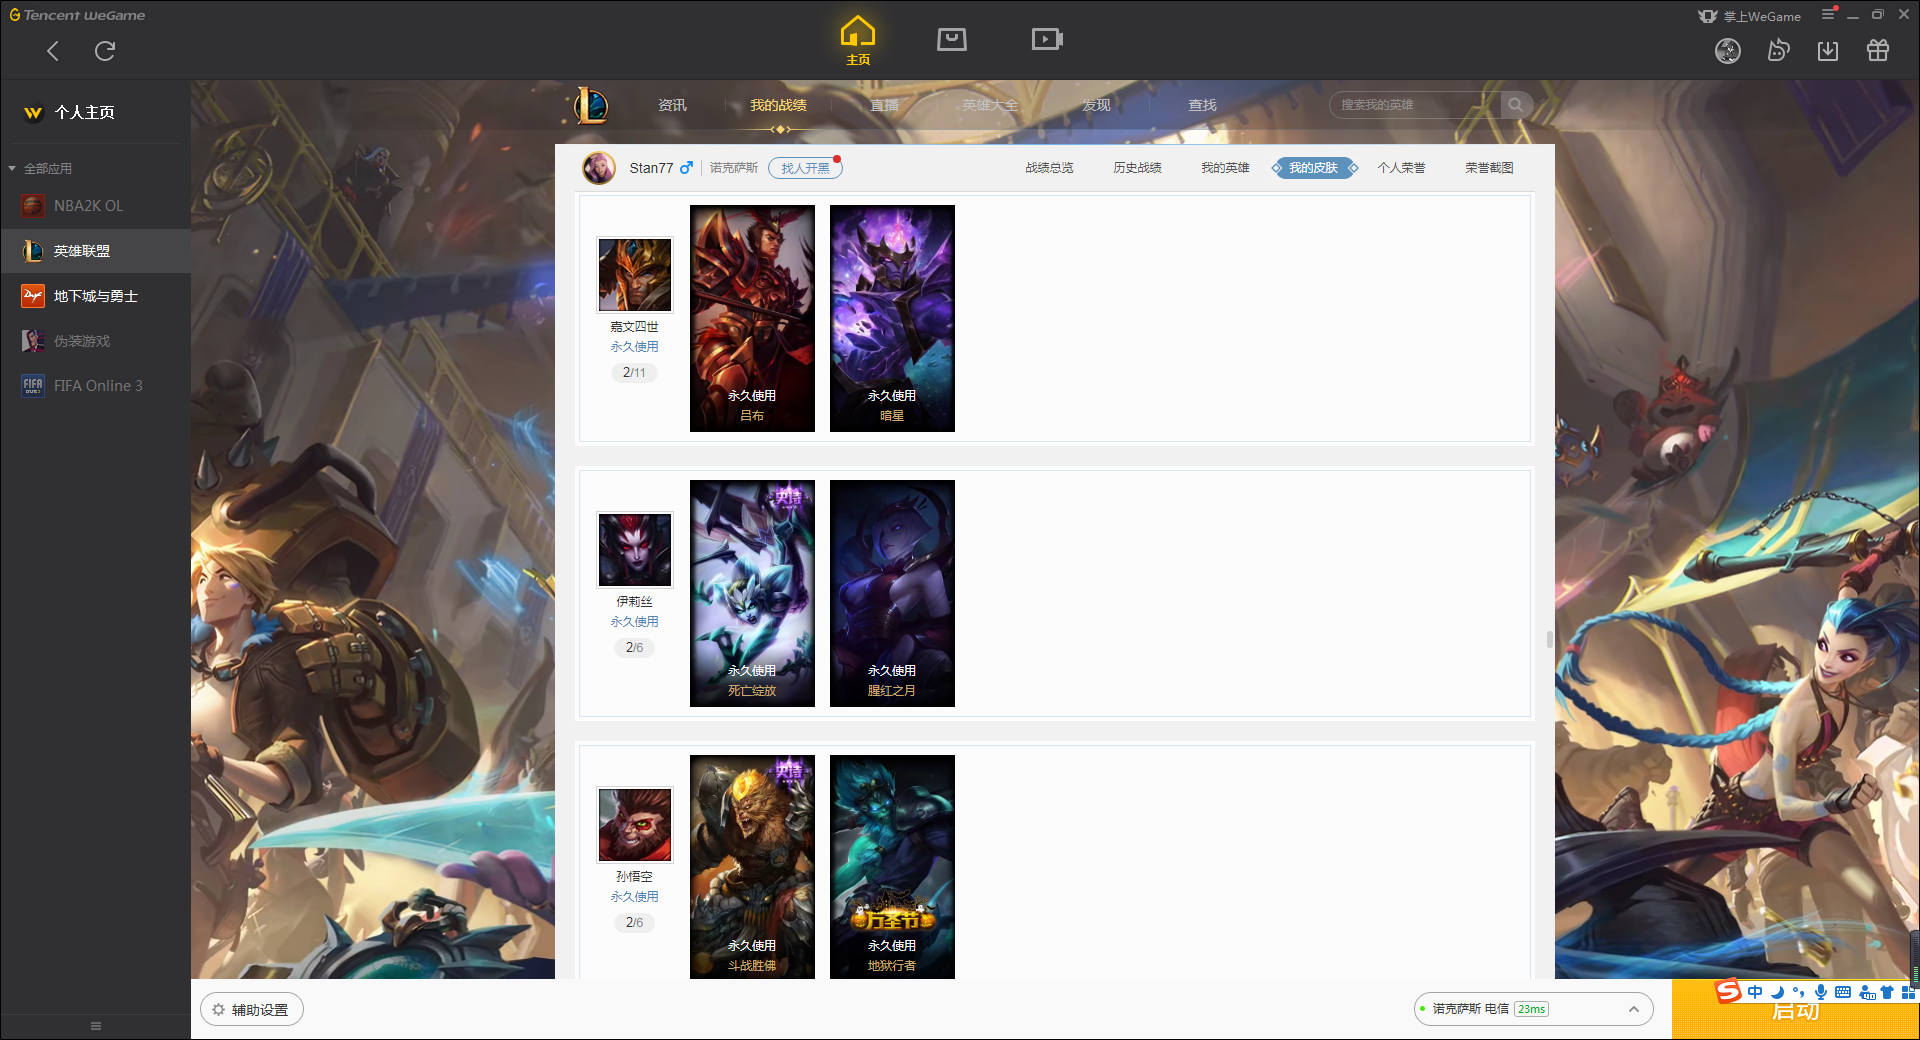Screen dimensions: 1920x1040
Task: Open the 发现 tab
Action: 1096,105
